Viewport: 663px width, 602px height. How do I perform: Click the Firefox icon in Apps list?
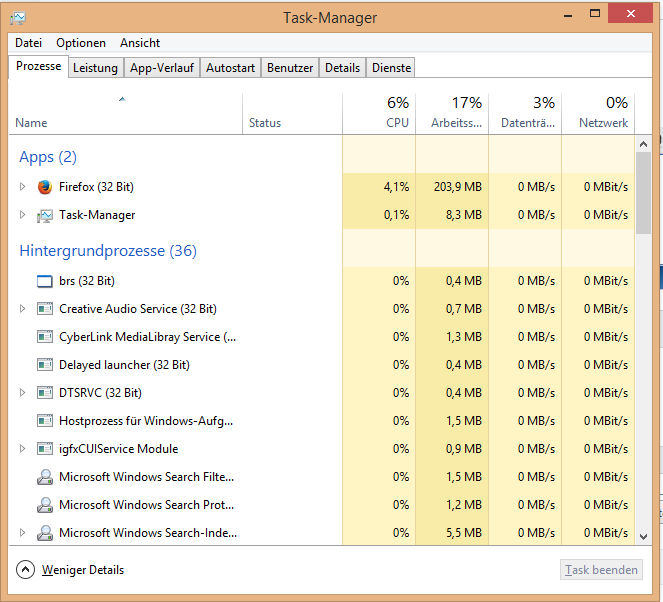[45, 186]
